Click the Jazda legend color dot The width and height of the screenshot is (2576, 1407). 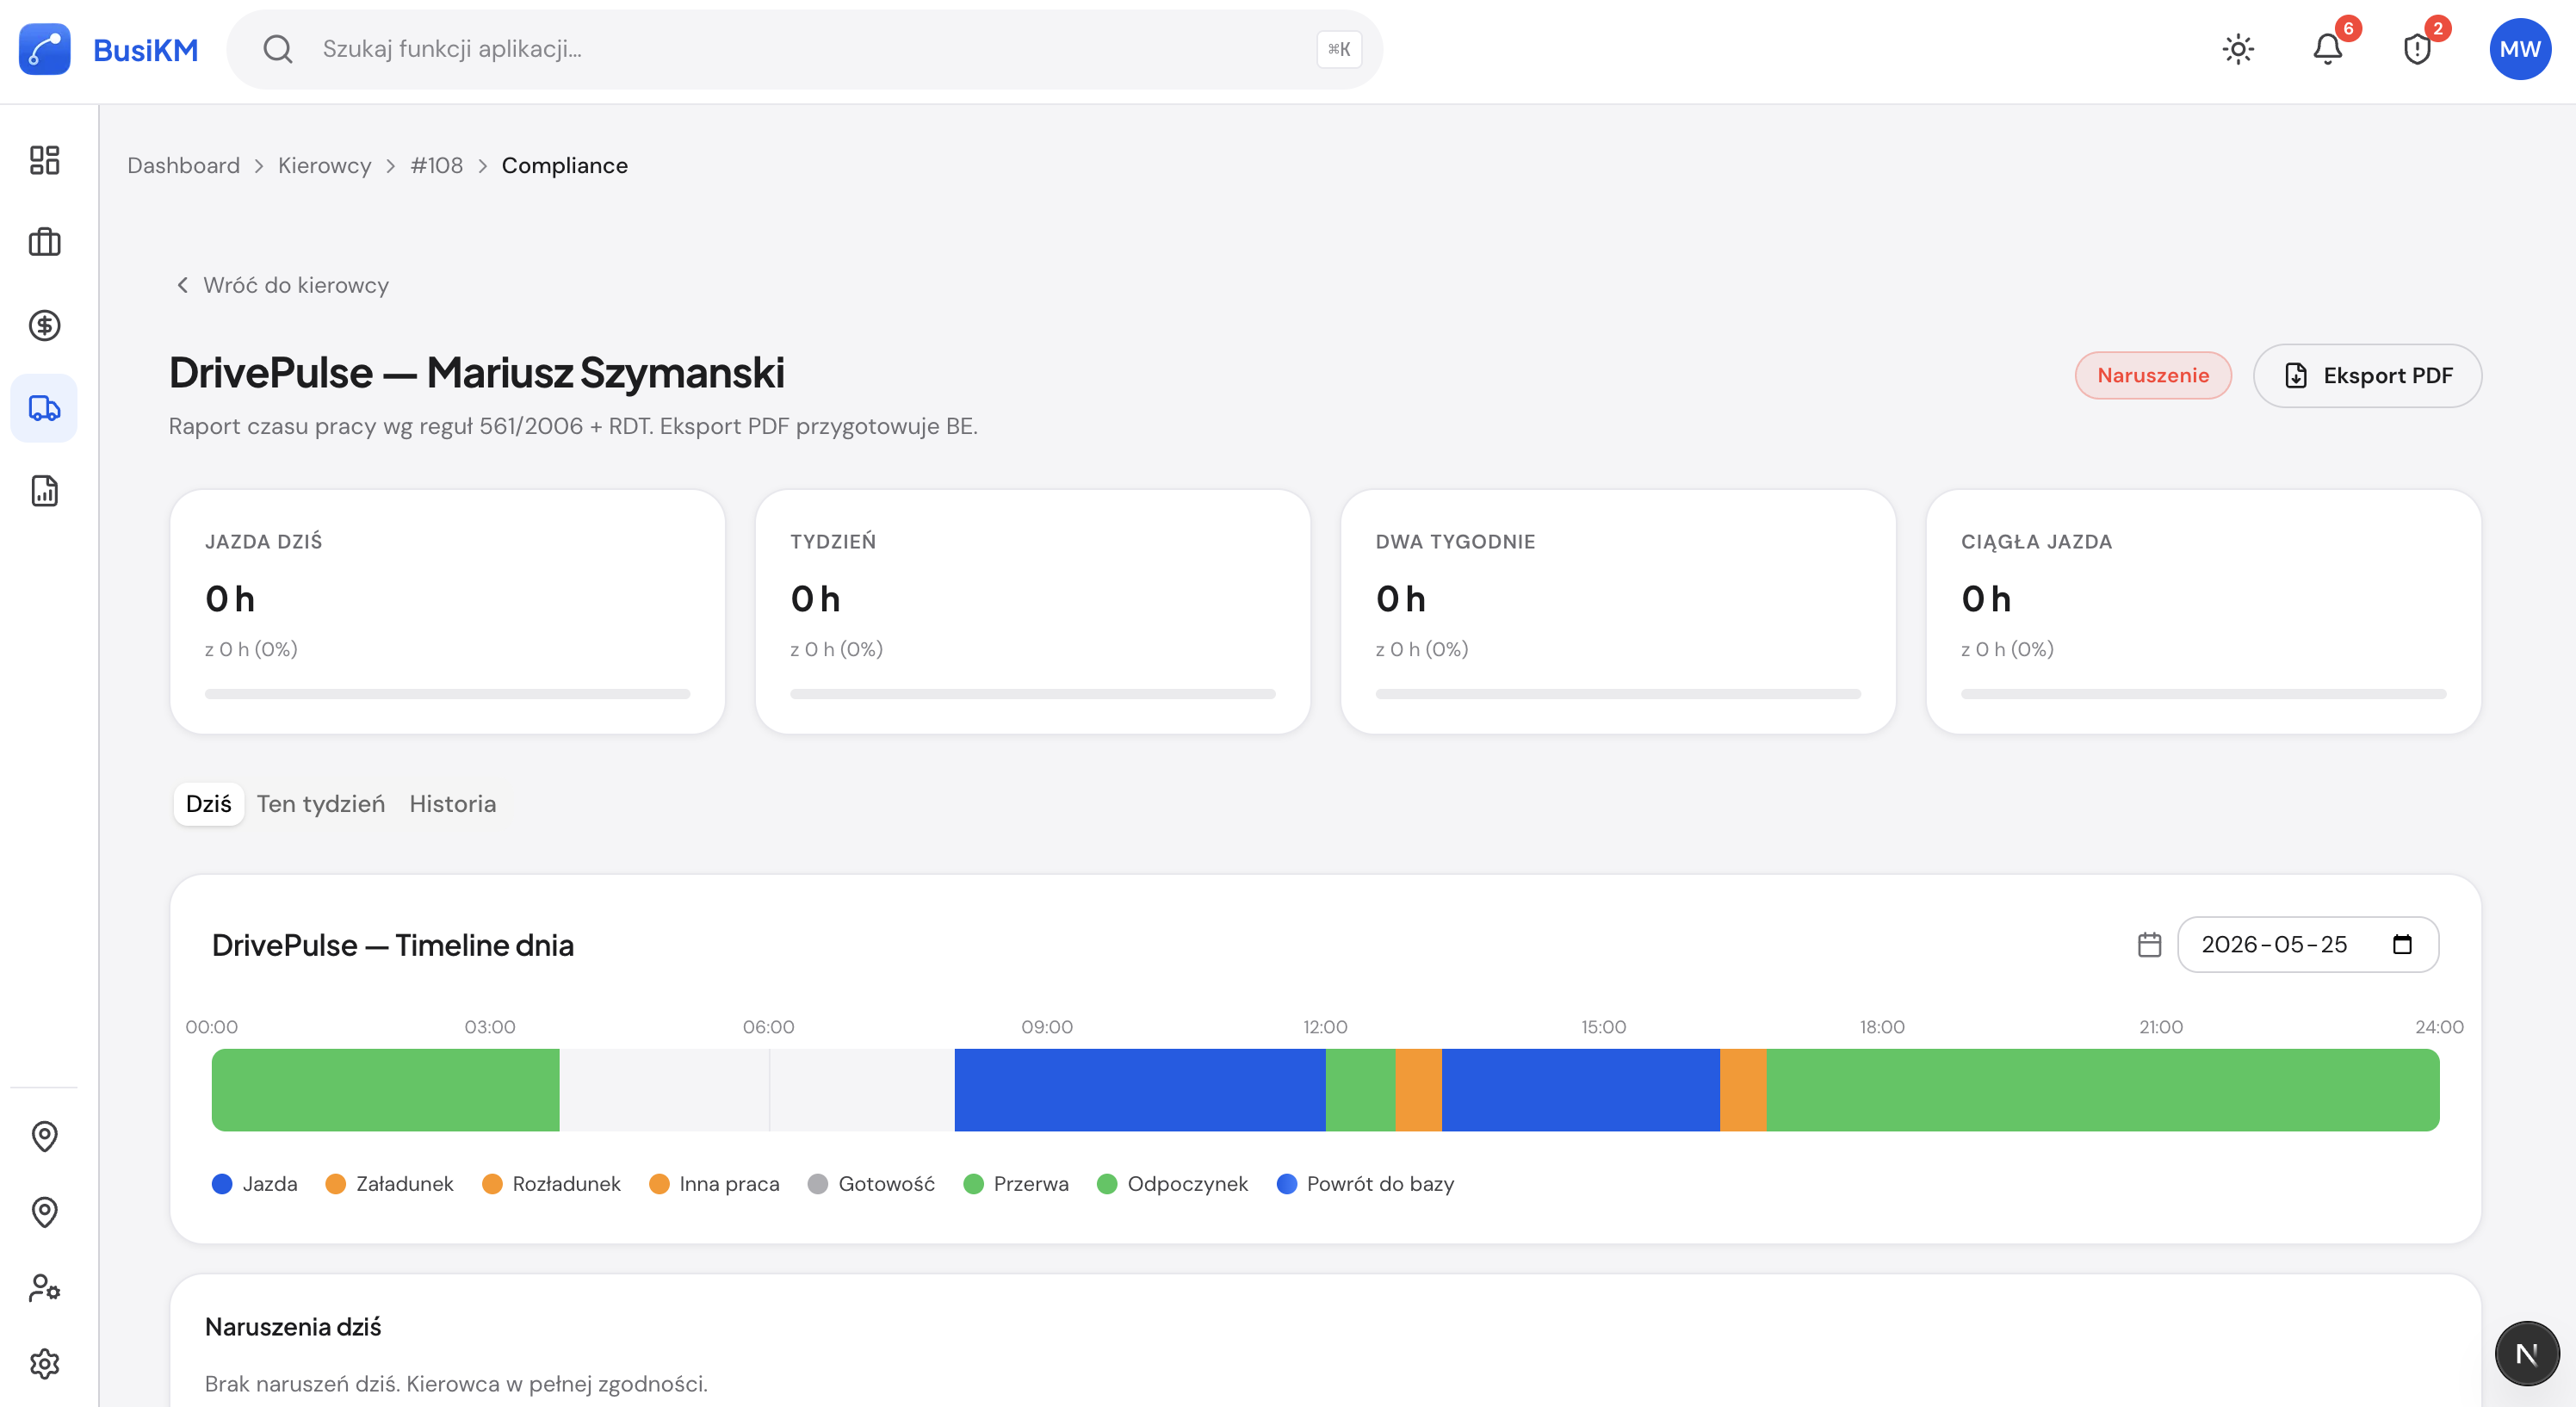click(222, 1184)
